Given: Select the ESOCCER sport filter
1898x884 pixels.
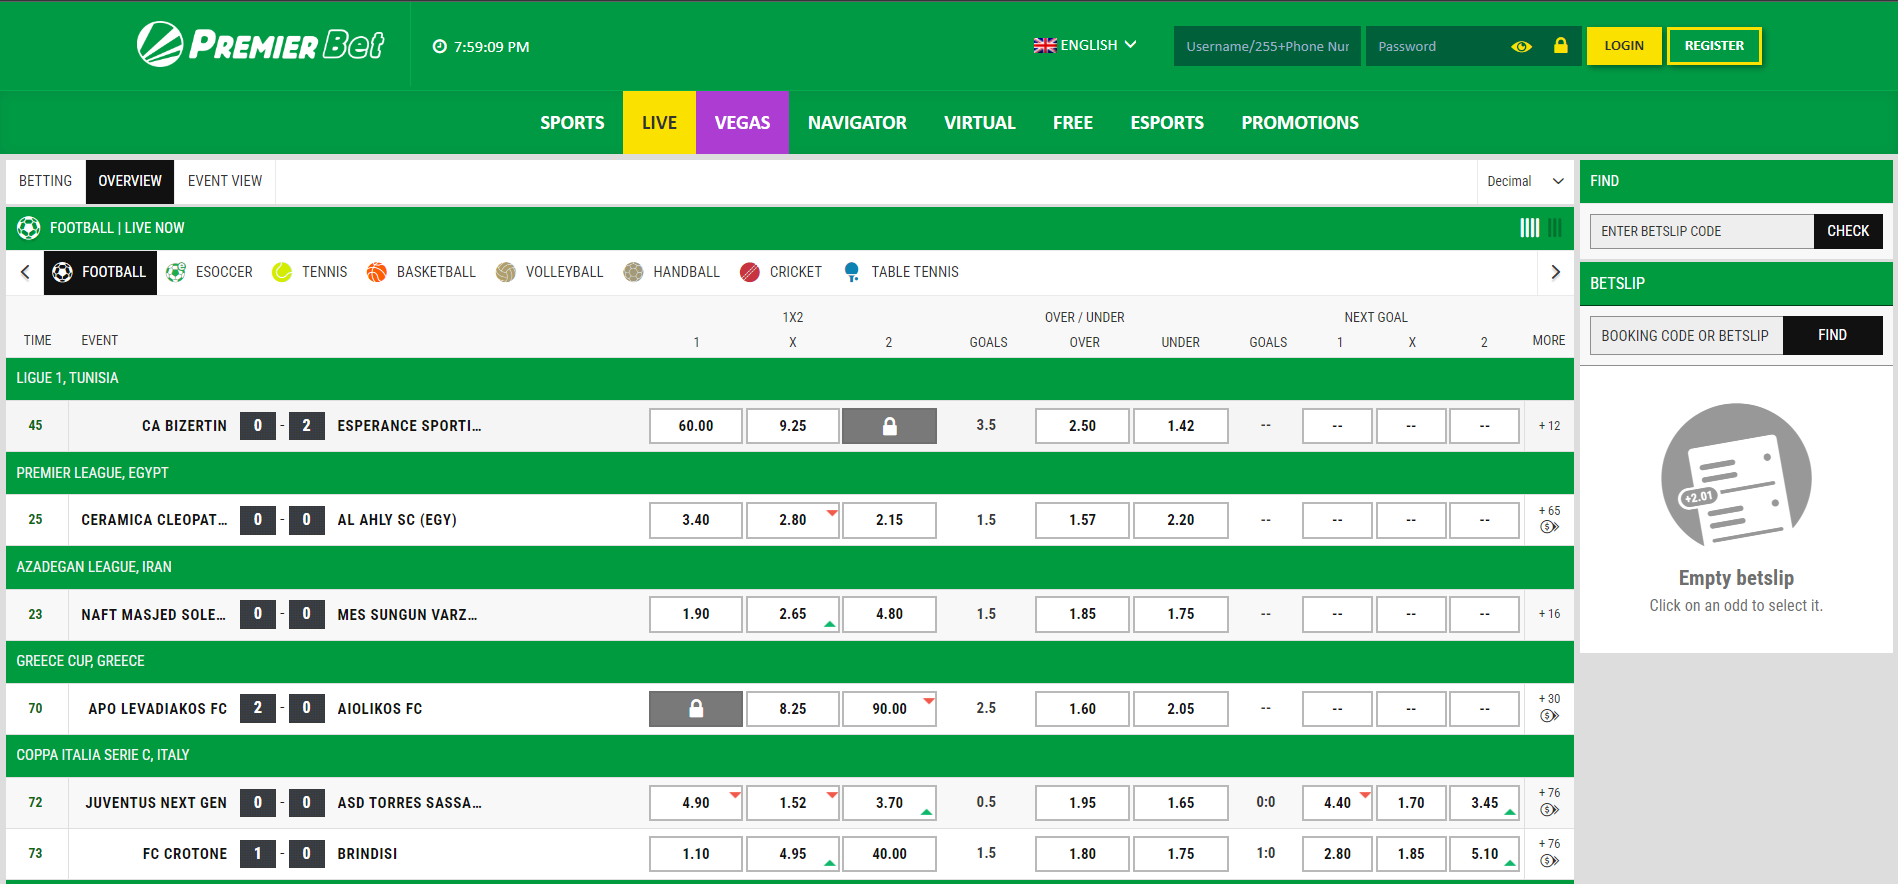Looking at the screenshot, I should 210,272.
